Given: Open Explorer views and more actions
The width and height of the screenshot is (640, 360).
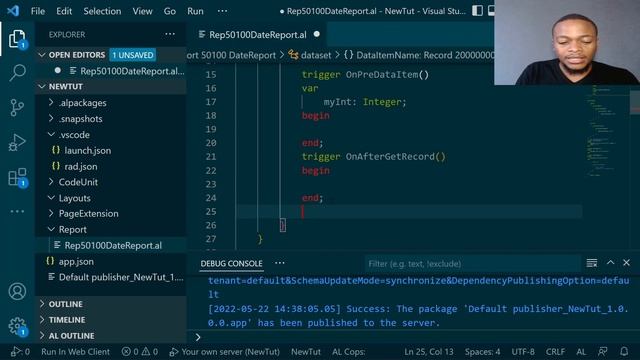Looking at the screenshot, I should (170, 34).
